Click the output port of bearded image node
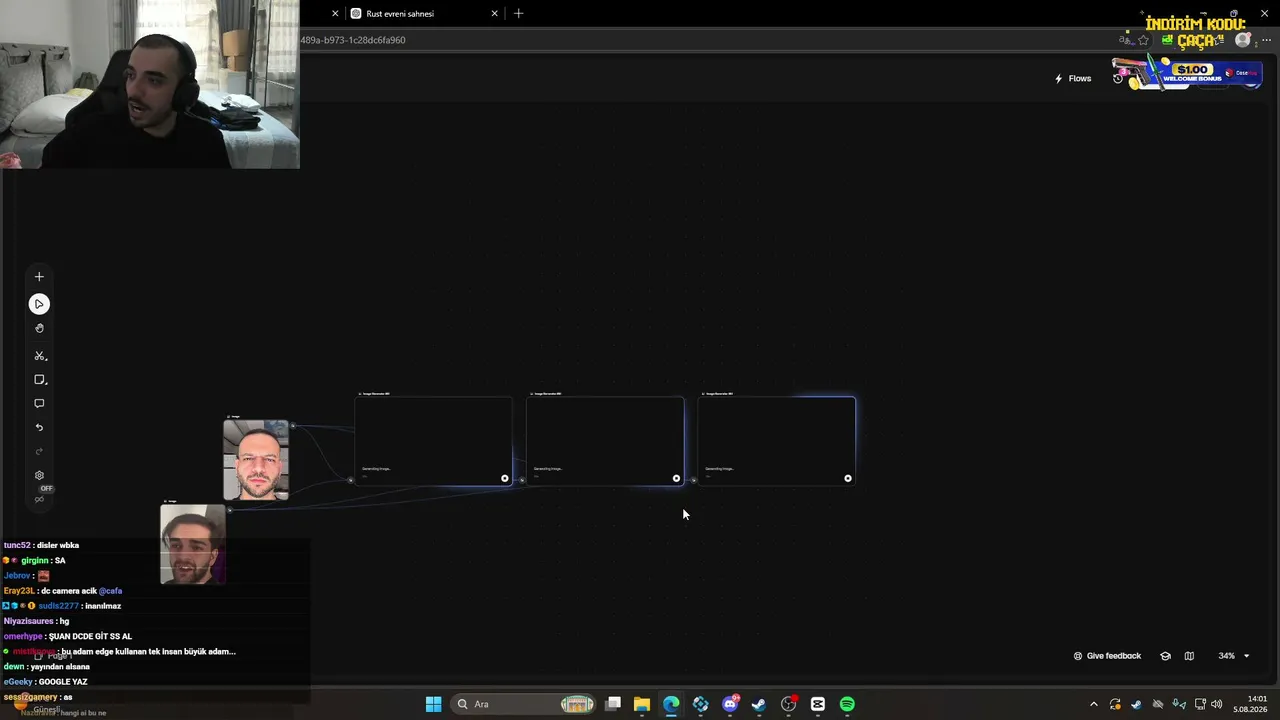The width and height of the screenshot is (1280, 720). tap(293, 426)
